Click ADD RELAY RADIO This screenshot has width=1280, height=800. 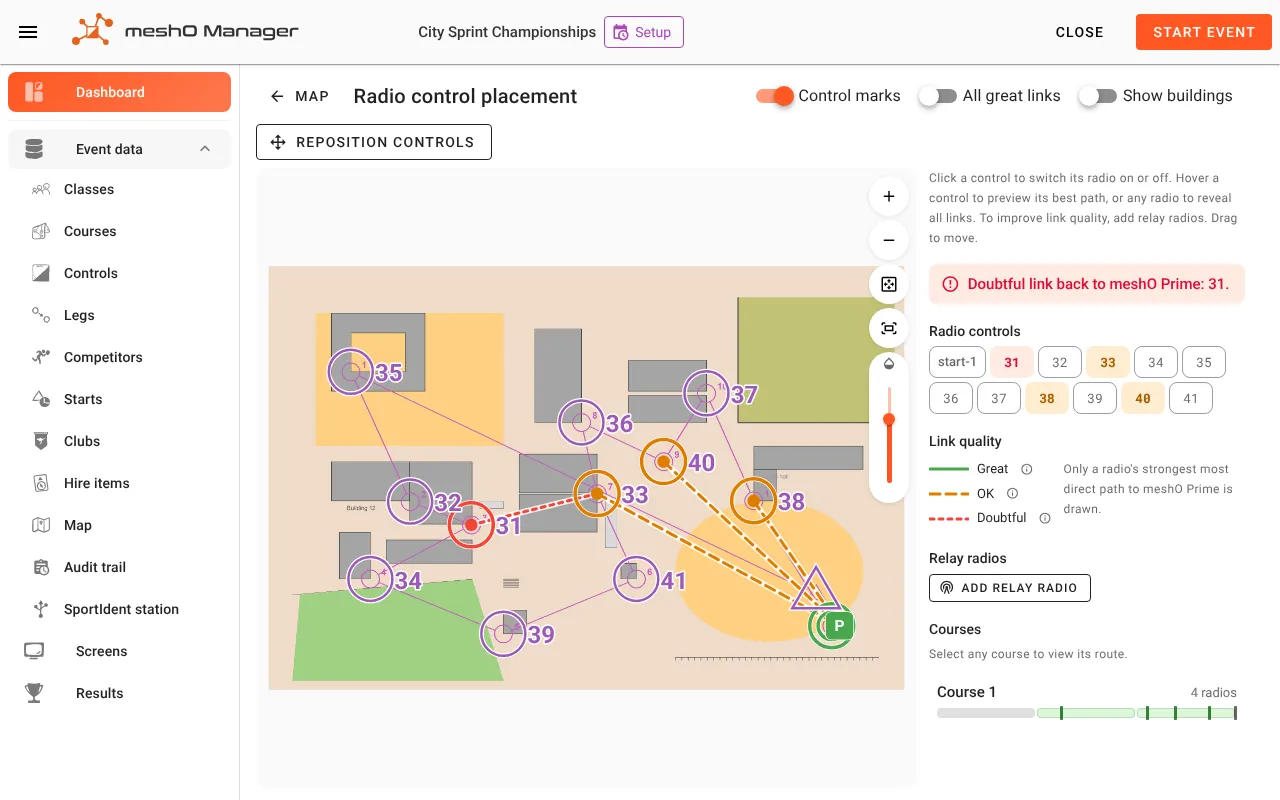coord(1010,588)
